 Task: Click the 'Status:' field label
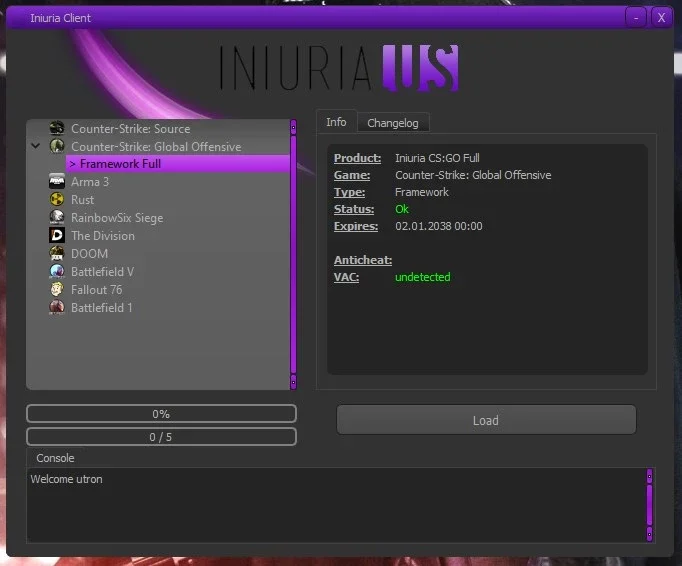click(x=354, y=209)
